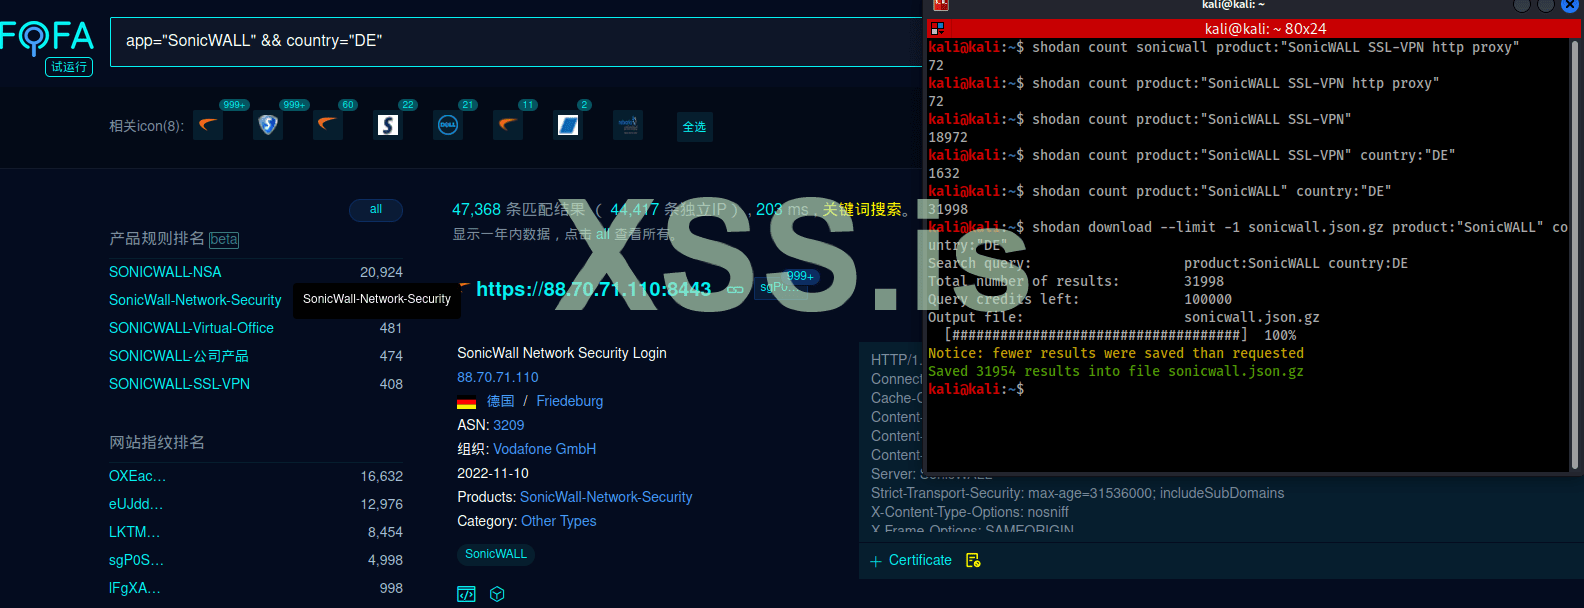1584x608 pixels.
Task: Click the Other Types category link
Action: pos(558,521)
